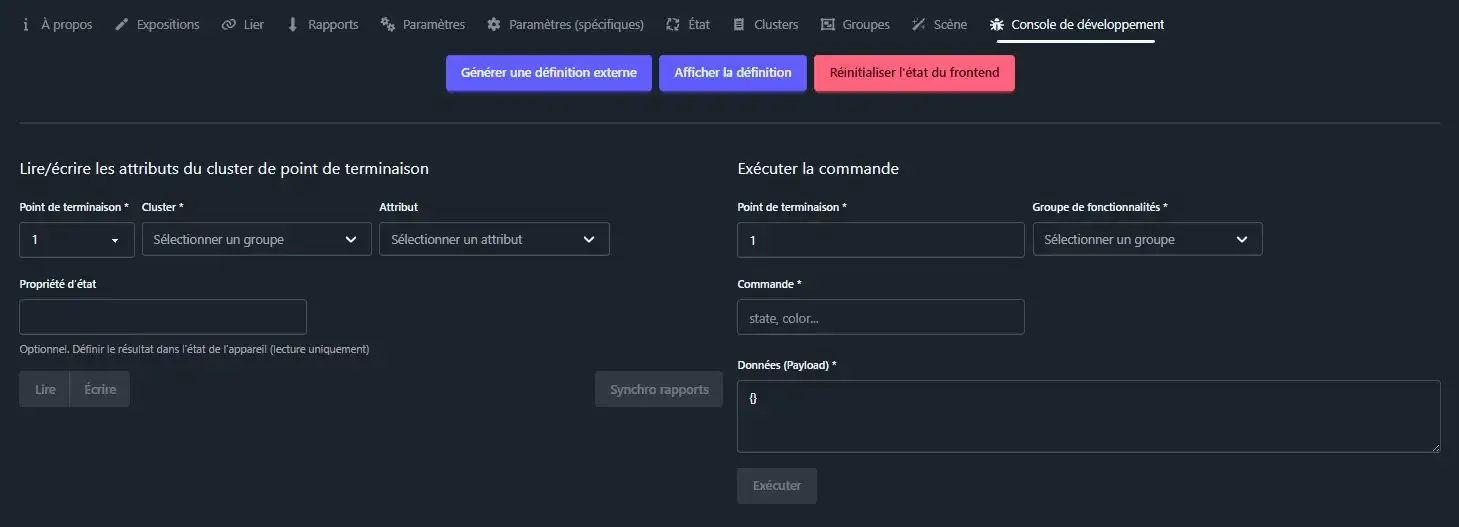Click the gears icon for Paramètres
1459x527 pixels.
[x=388, y=25]
